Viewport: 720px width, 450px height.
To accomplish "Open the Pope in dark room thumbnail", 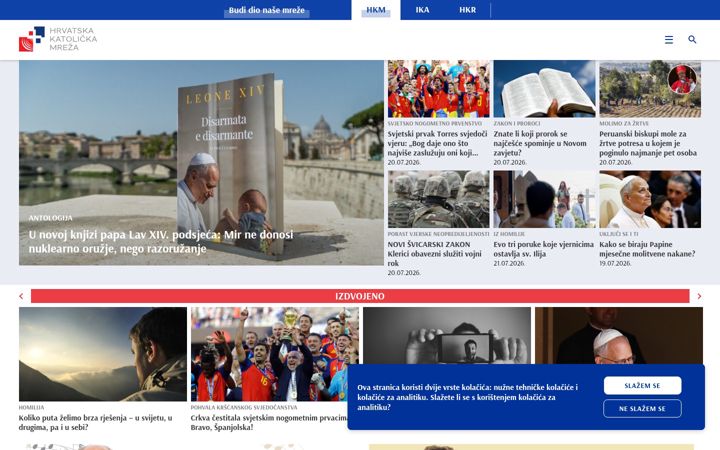I will click(619, 336).
